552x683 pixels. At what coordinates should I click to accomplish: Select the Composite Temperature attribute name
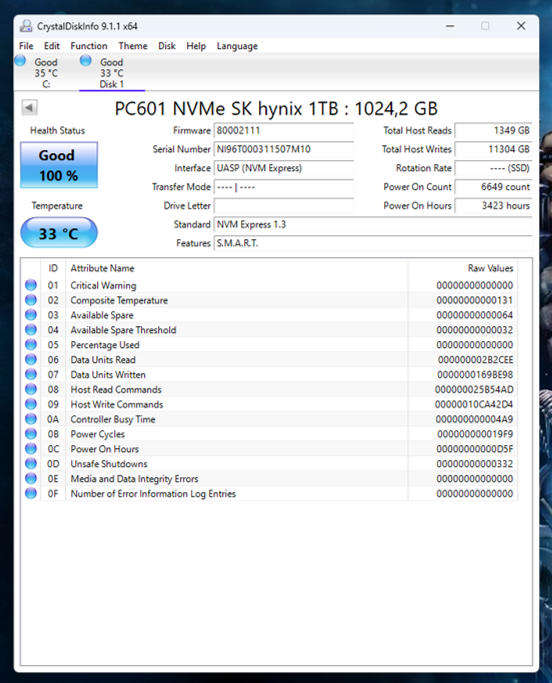point(119,301)
